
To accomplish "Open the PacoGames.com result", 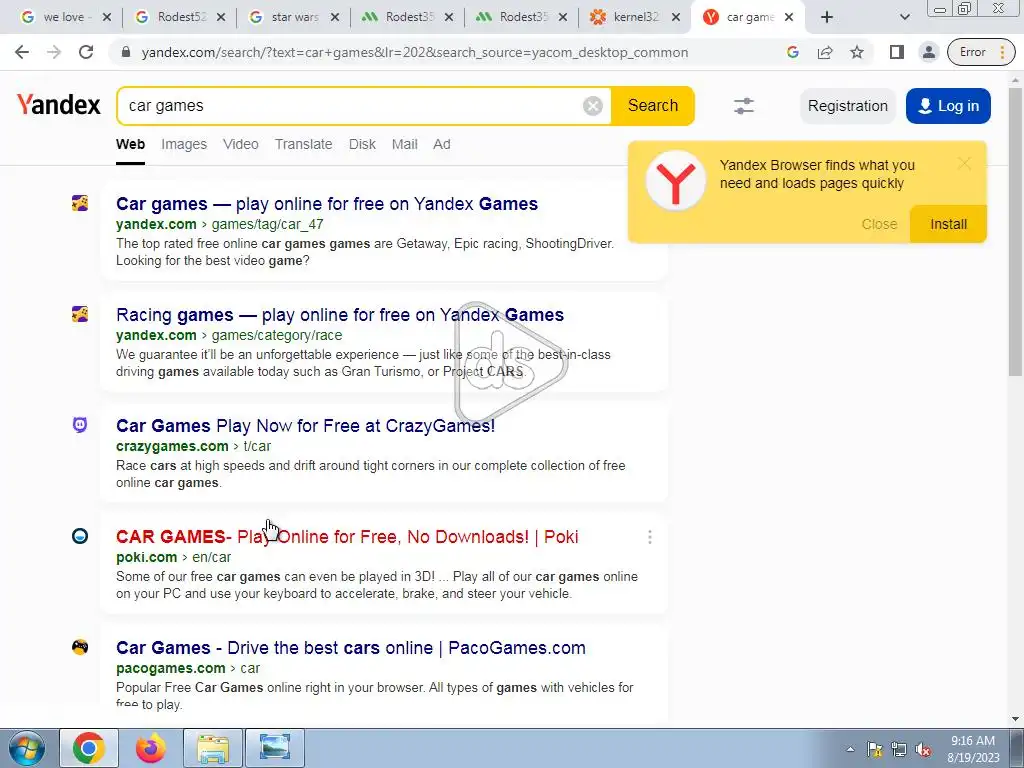I will tap(351, 648).
